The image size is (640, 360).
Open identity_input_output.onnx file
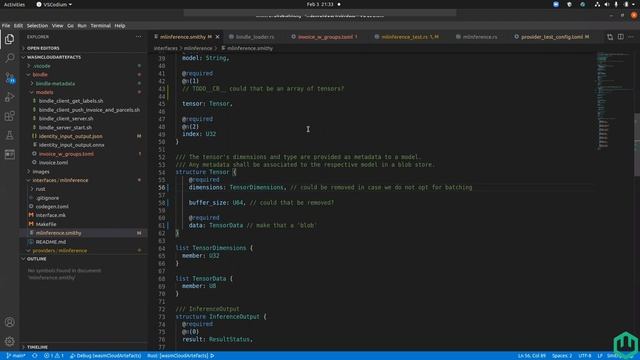[71, 145]
